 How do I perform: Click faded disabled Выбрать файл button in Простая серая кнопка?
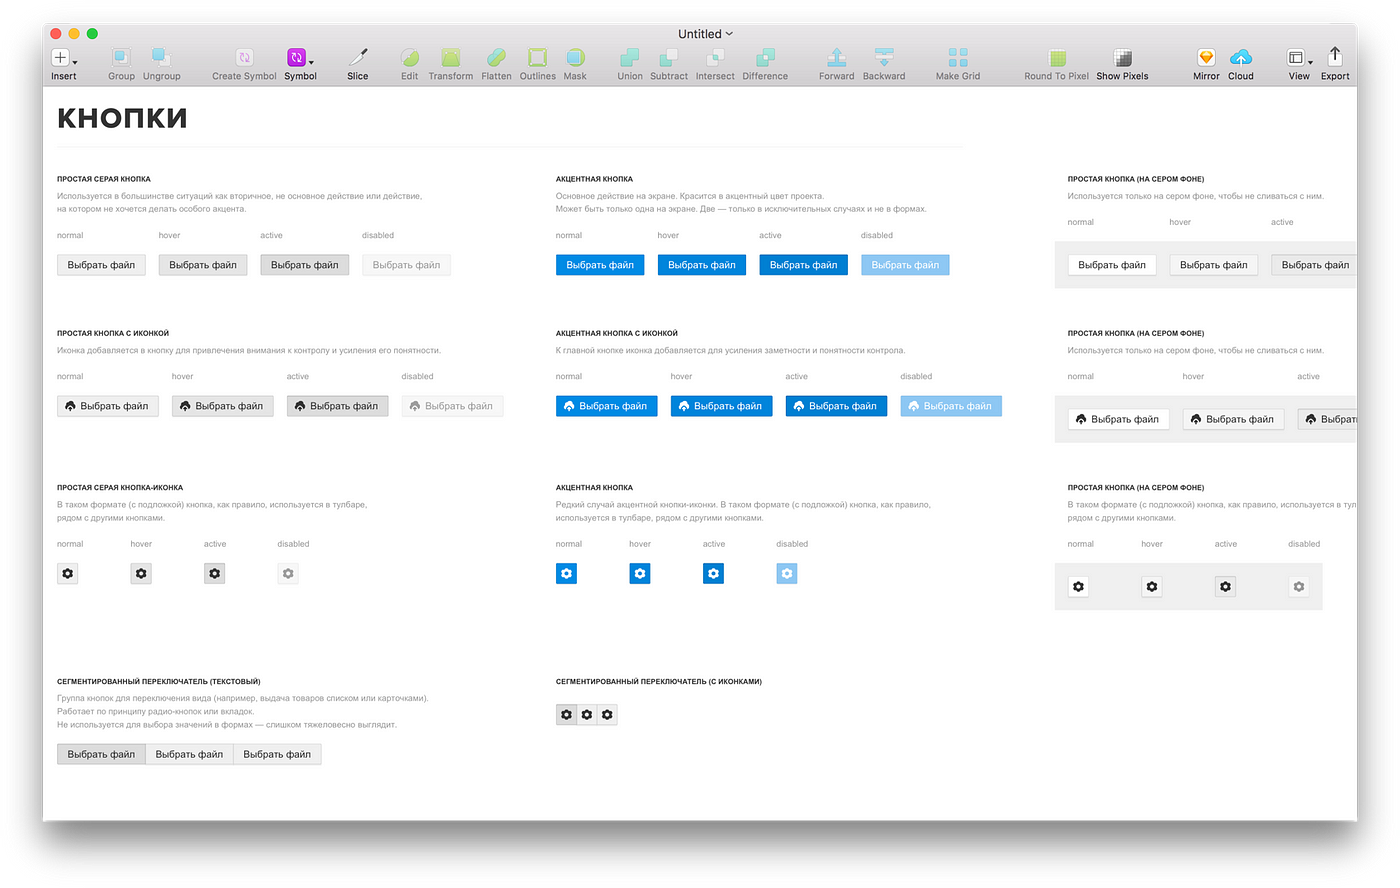[406, 265]
